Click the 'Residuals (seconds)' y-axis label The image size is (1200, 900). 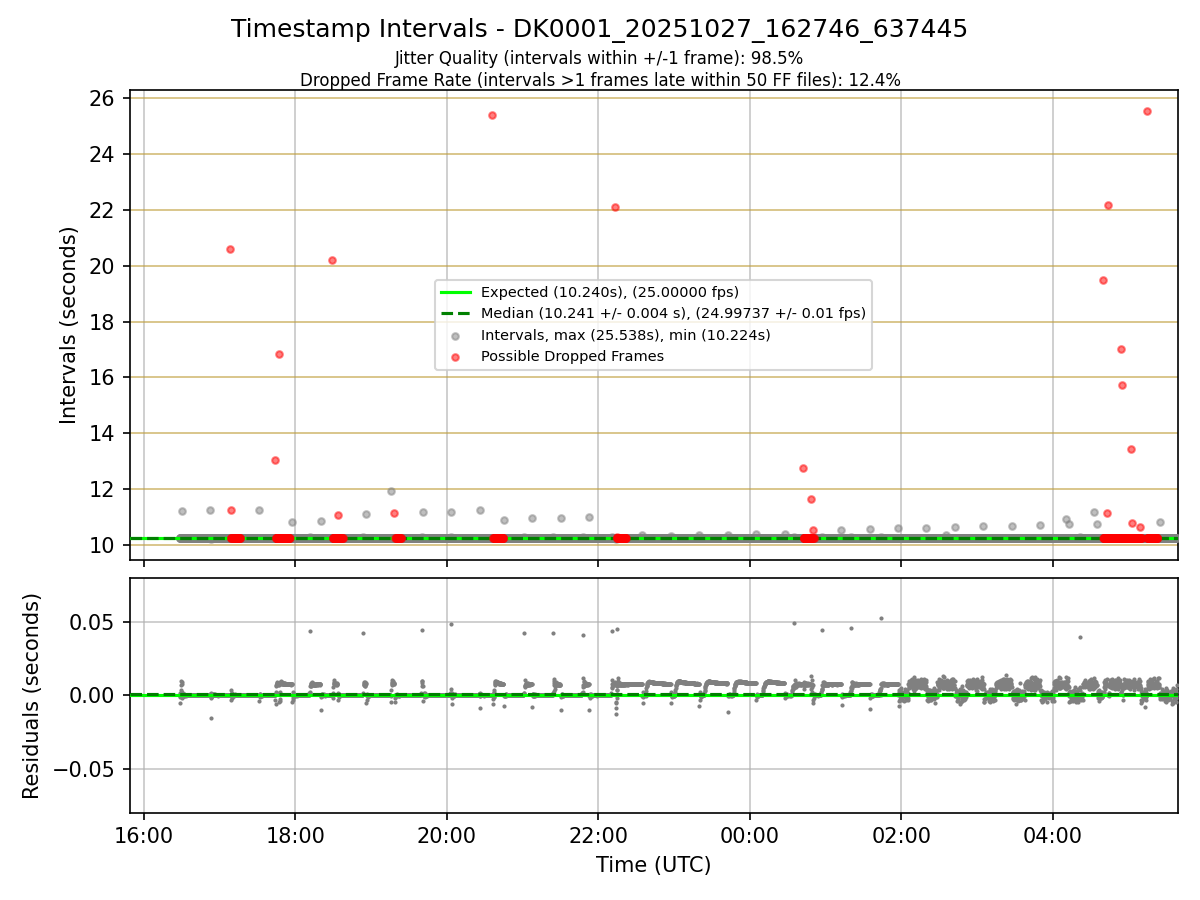coord(32,696)
